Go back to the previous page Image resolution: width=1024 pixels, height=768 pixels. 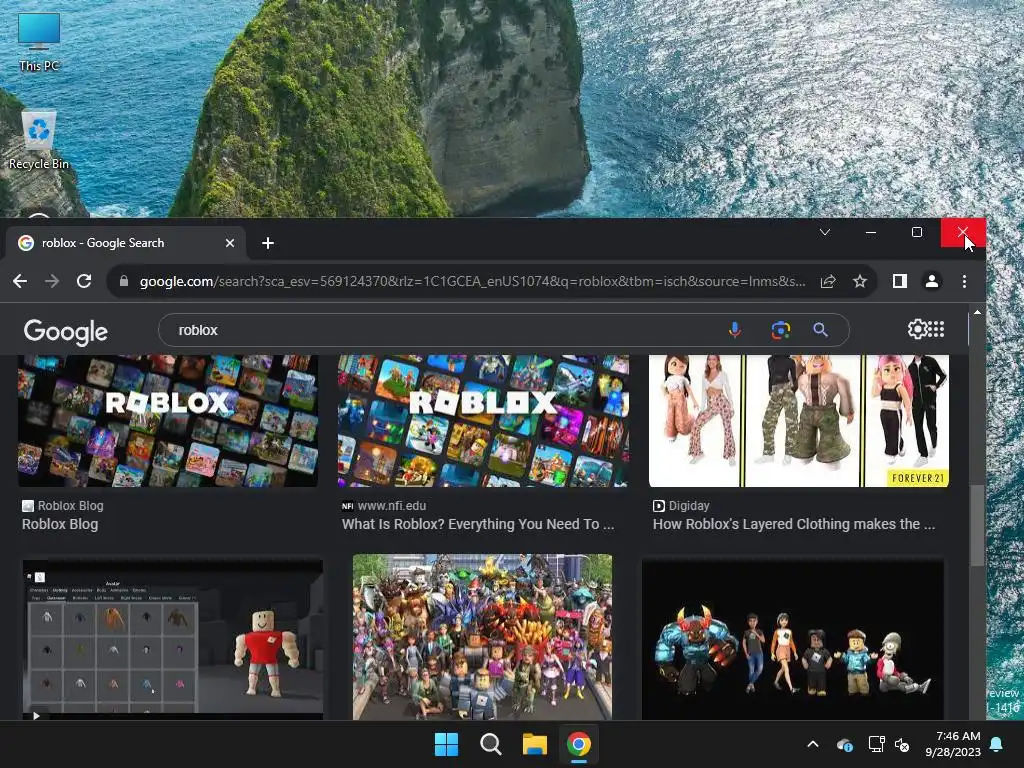click(x=20, y=281)
